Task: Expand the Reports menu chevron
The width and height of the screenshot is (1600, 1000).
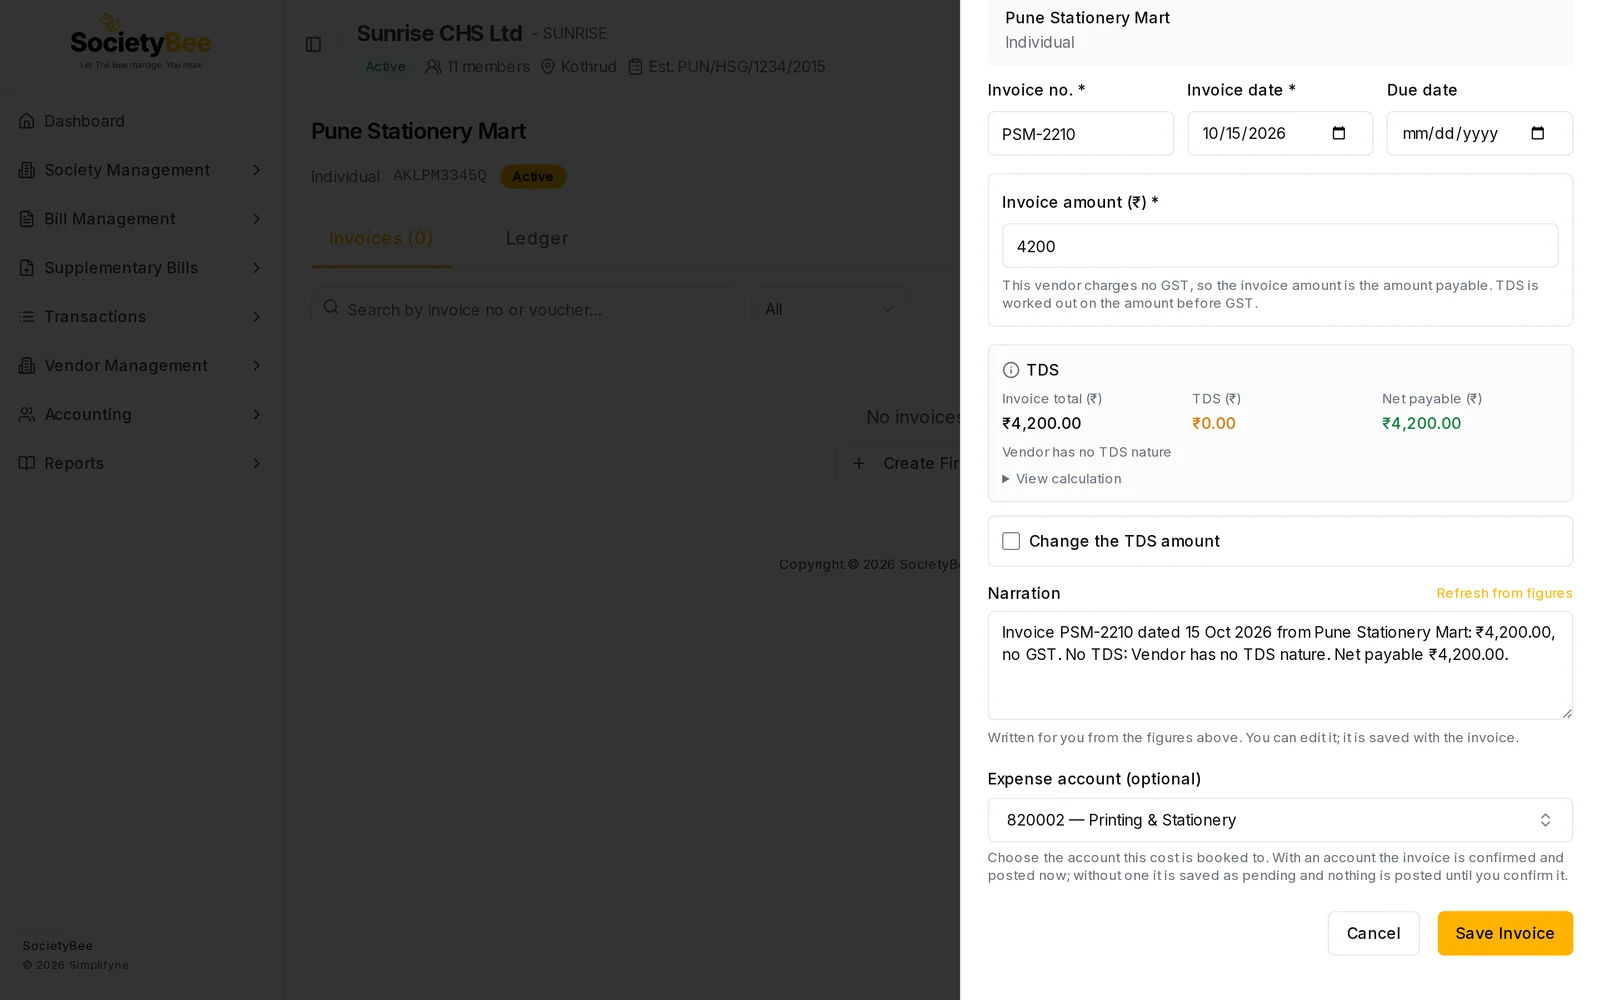Action: [x=256, y=464]
